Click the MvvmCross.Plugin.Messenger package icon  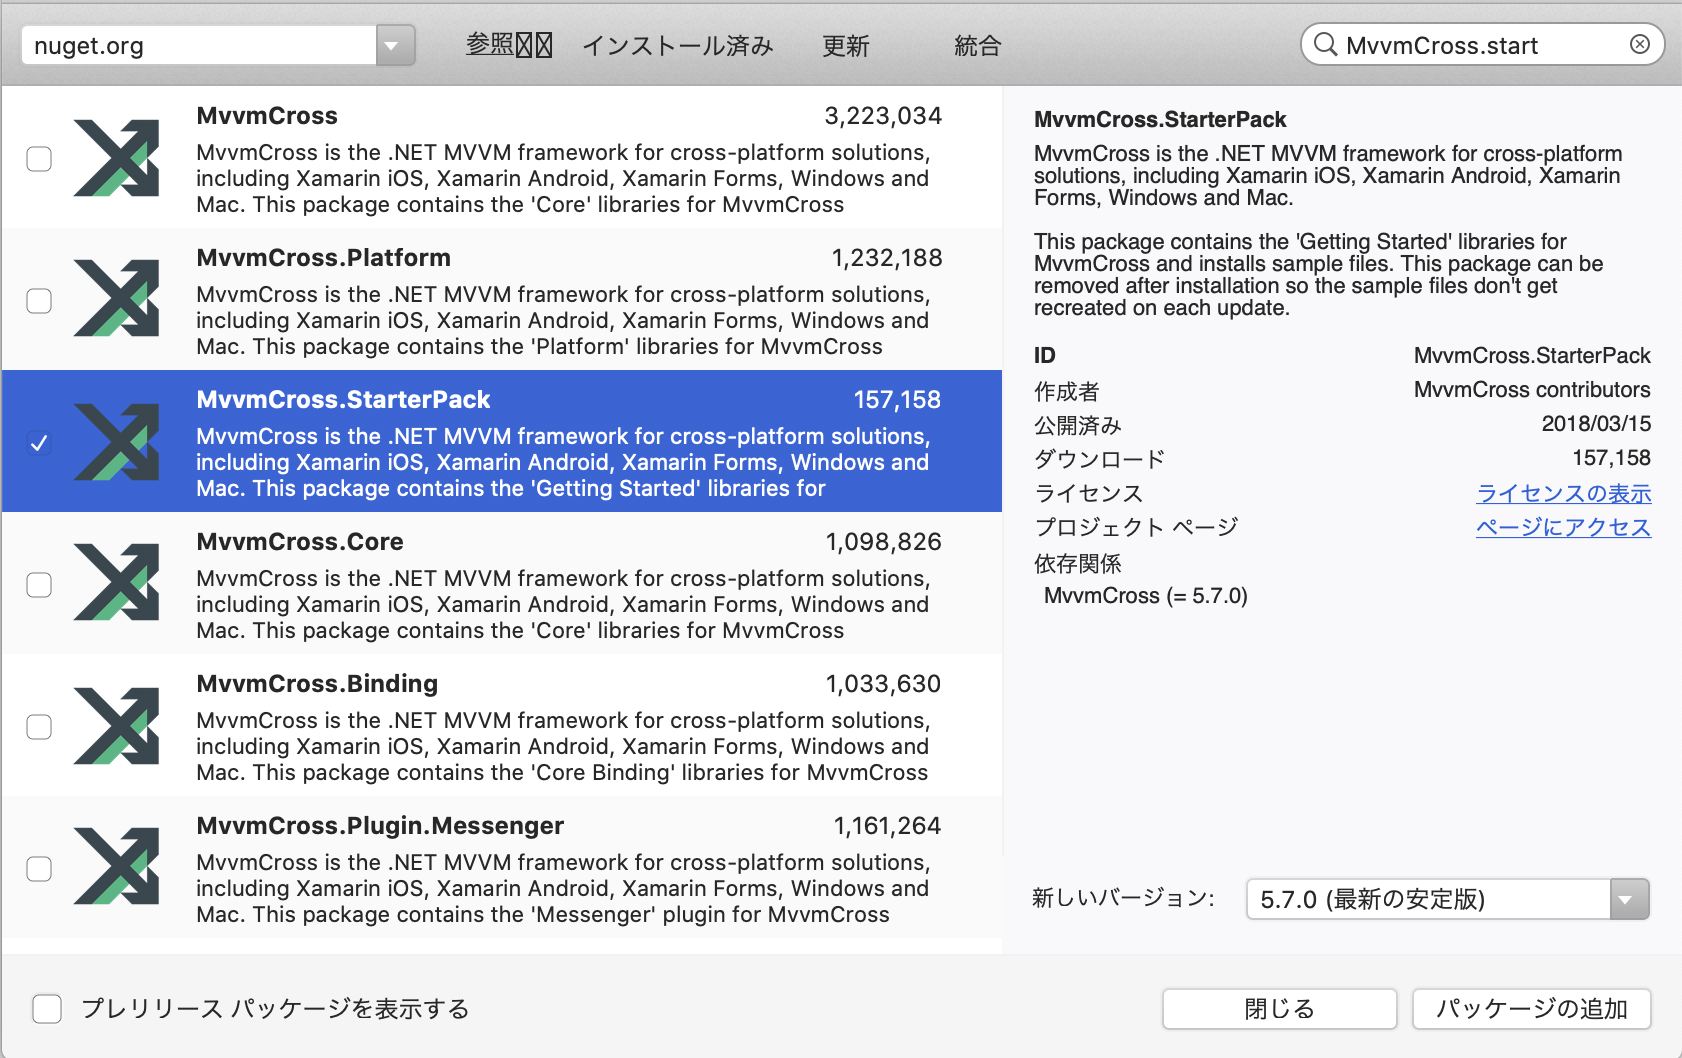click(116, 868)
